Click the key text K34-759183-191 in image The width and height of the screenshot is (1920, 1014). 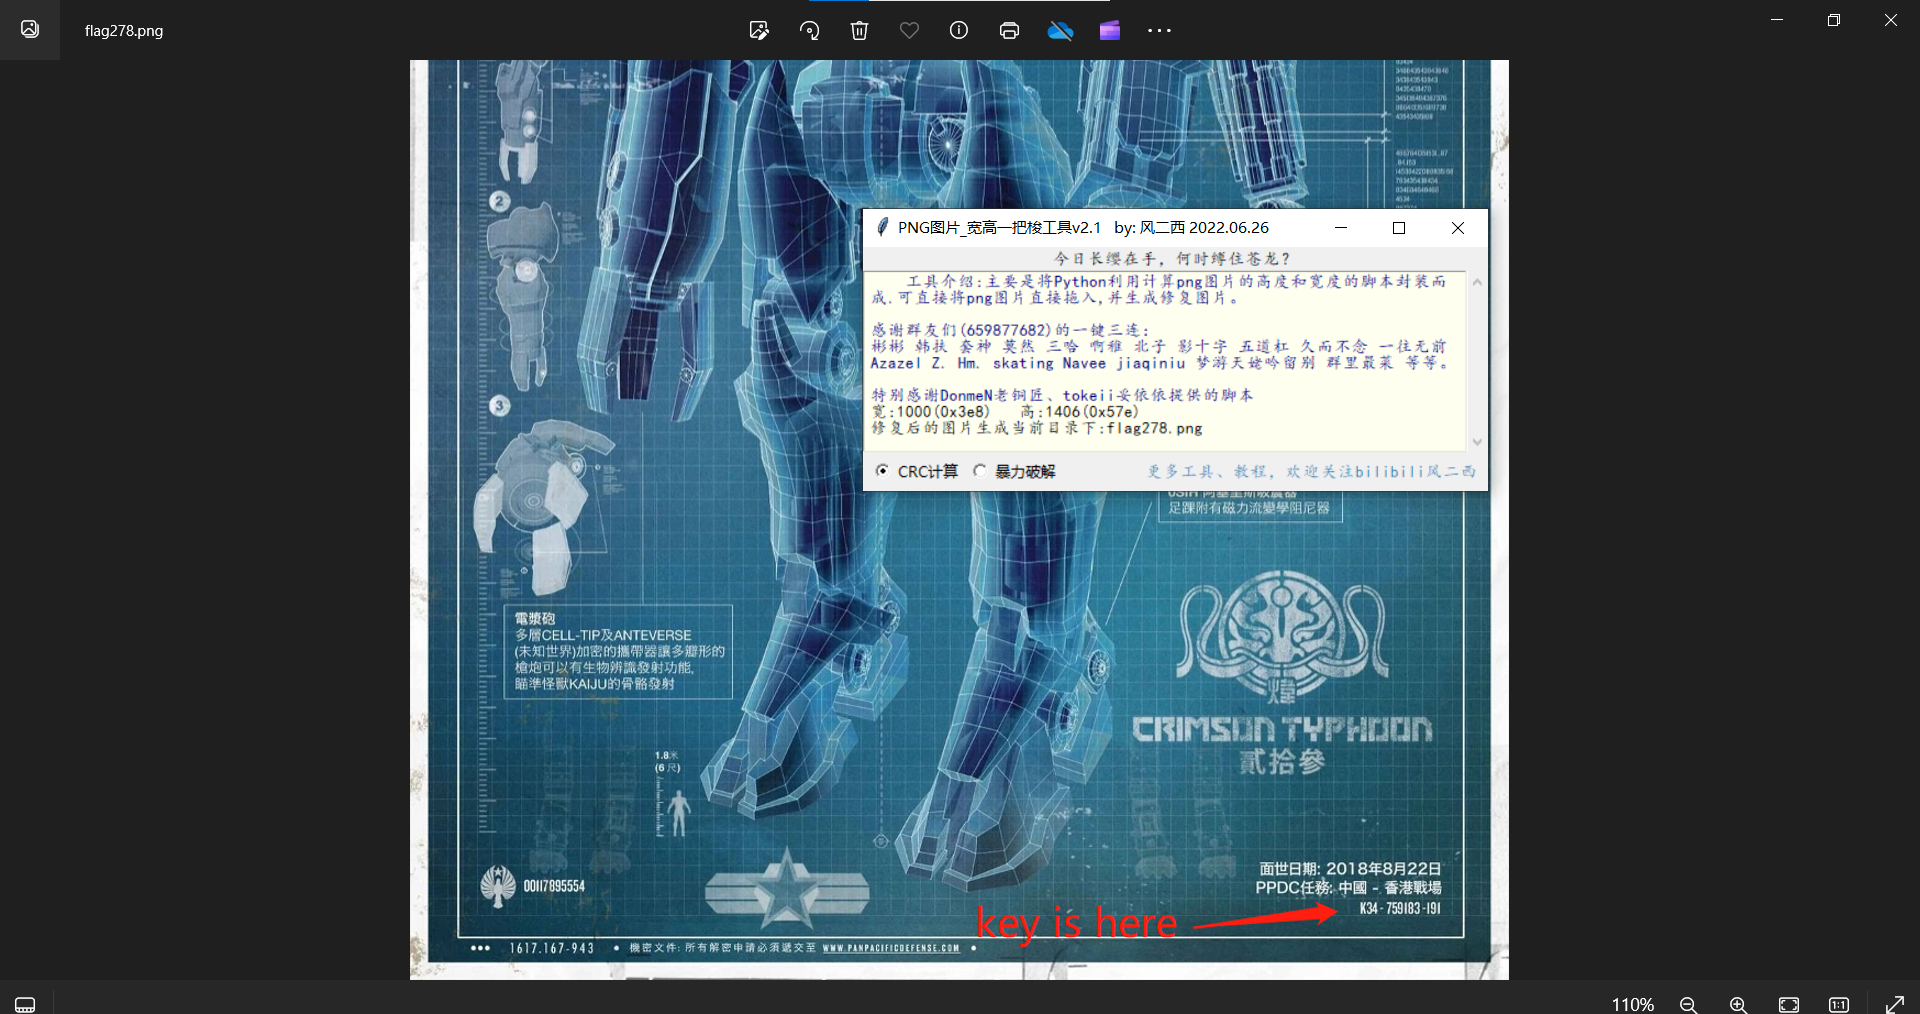click(x=1400, y=909)
